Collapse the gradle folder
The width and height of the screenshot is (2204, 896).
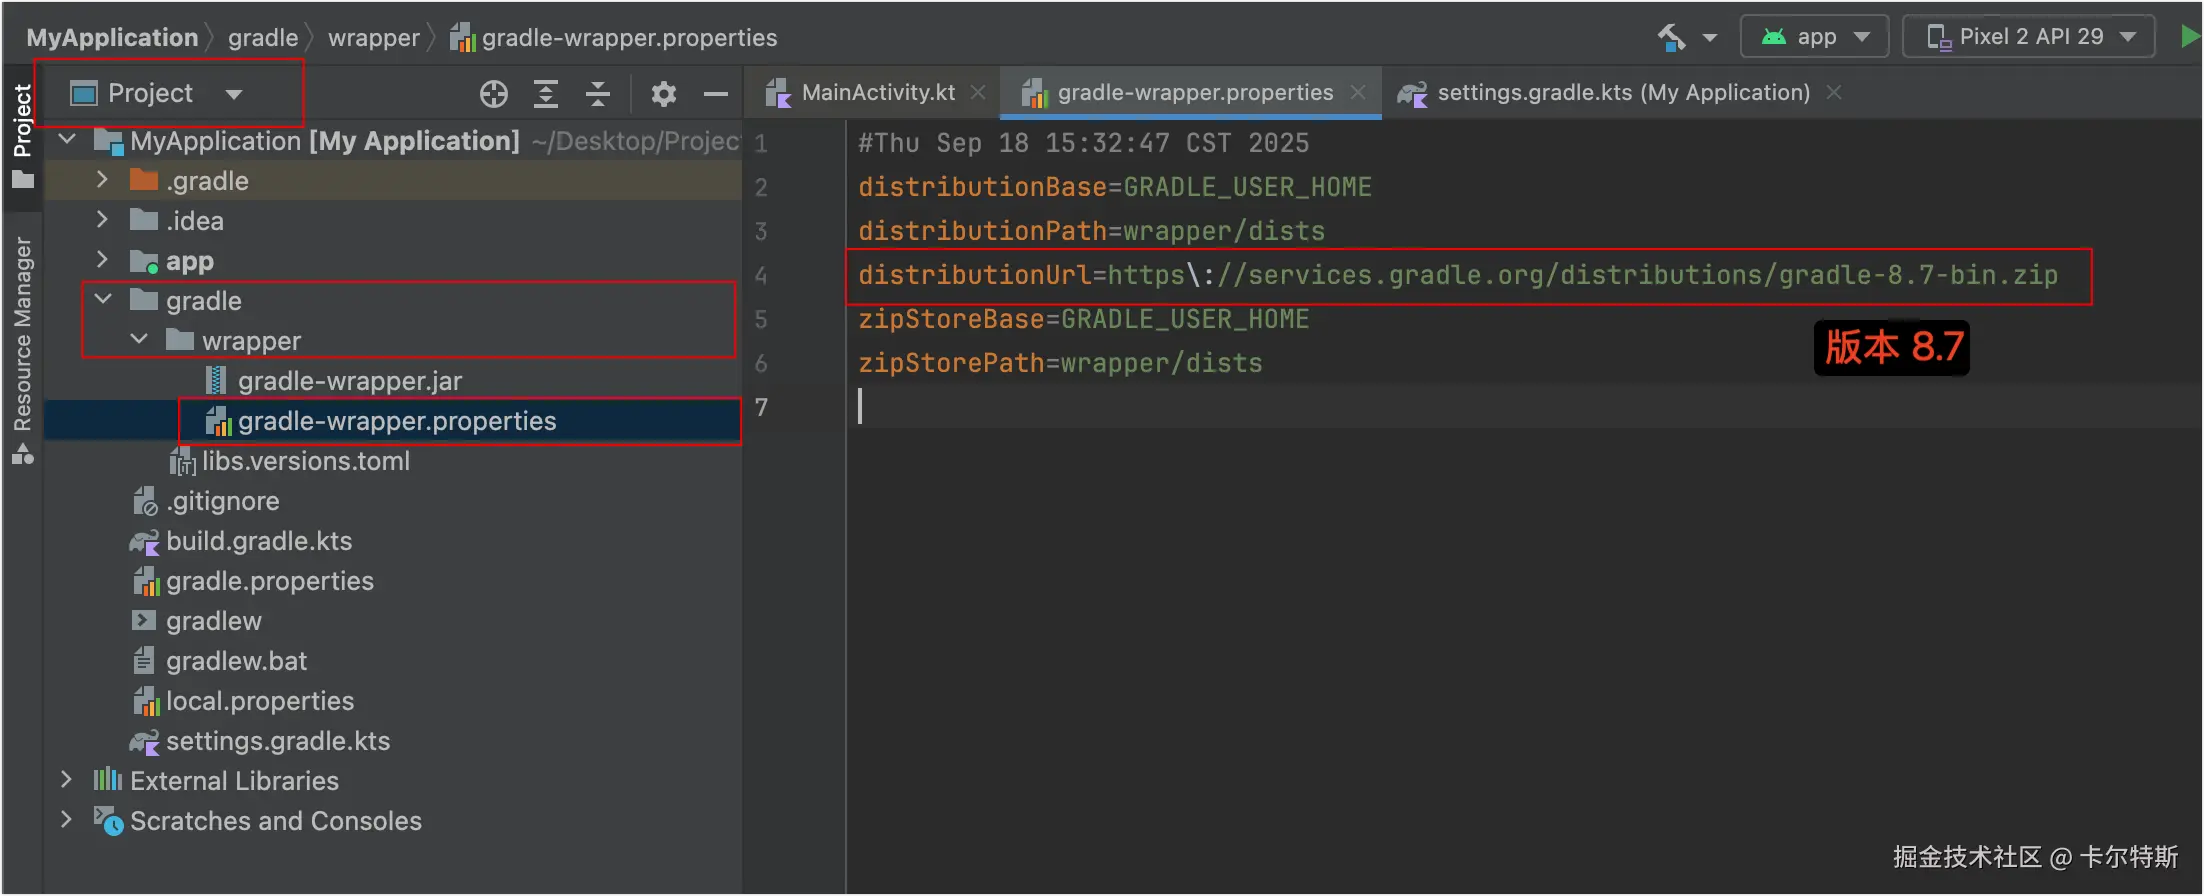point(103,300)
